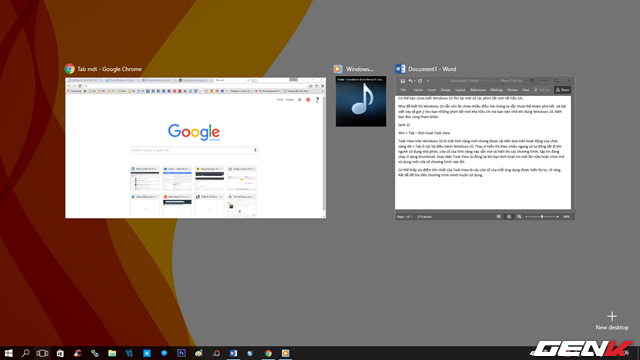Switch to the Google Chrome window thumbnail
Screen dimensions: 640x360
pos(196,147)
